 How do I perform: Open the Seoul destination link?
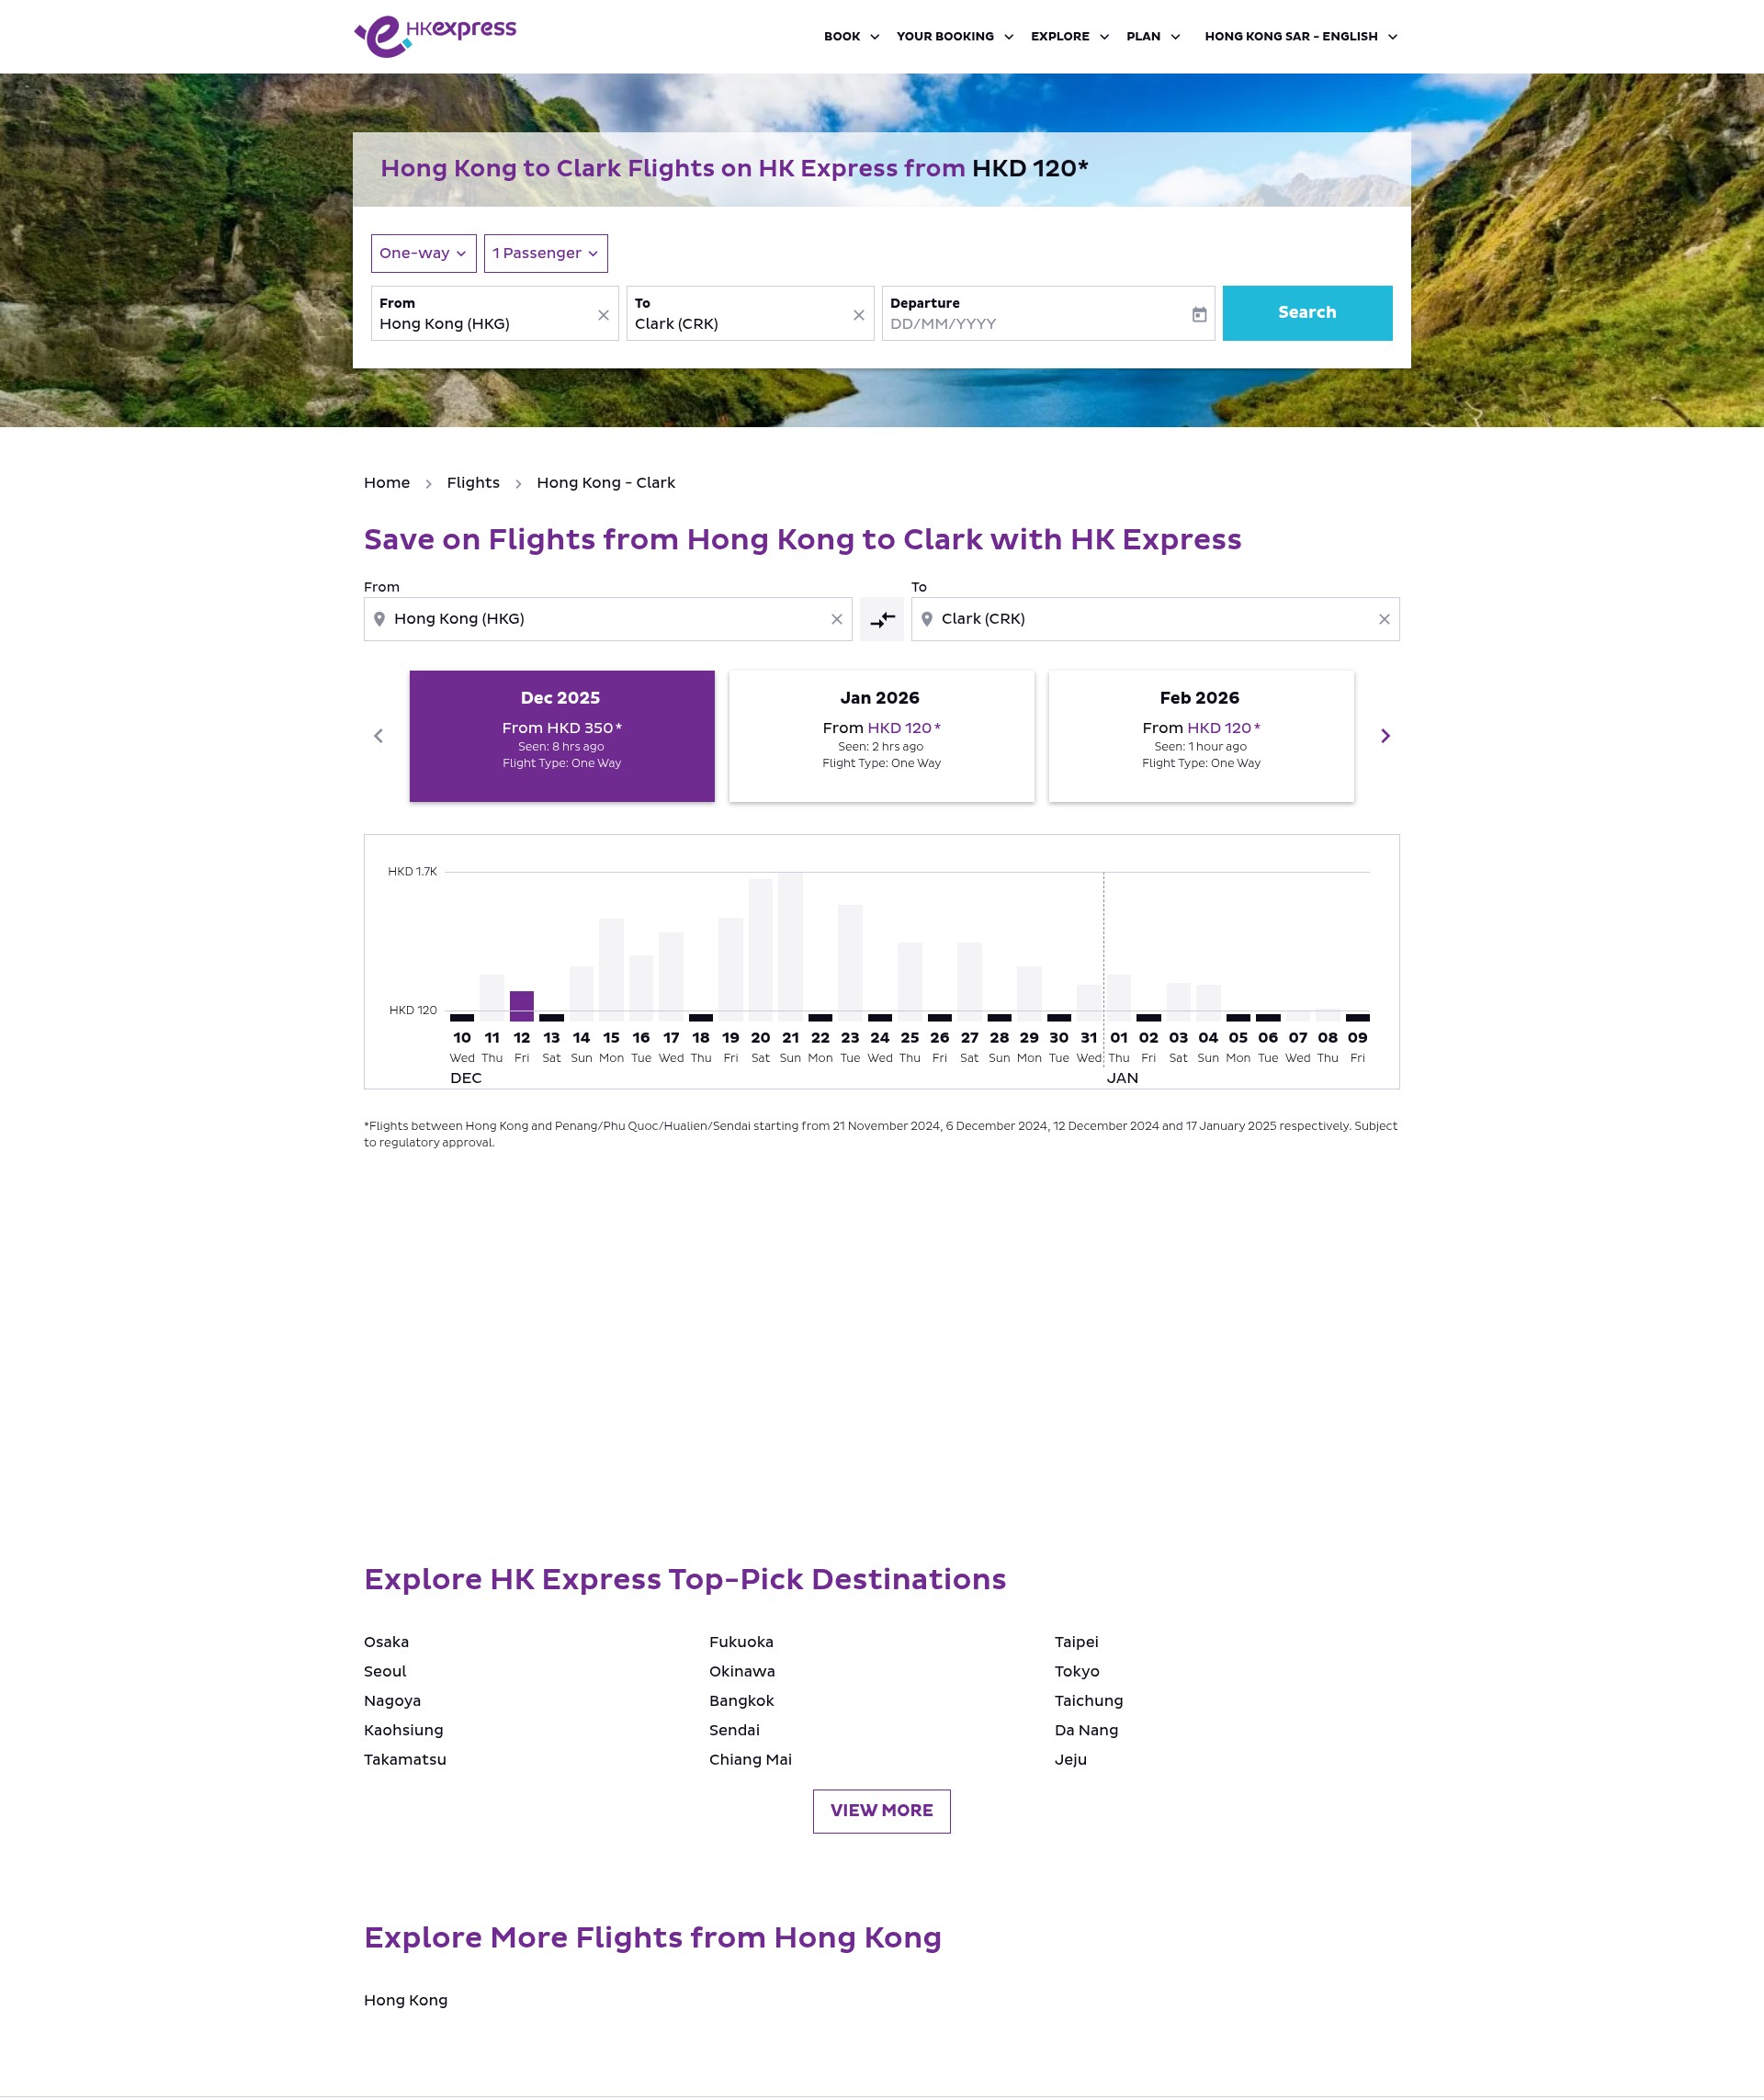(x=385, y=1671)
